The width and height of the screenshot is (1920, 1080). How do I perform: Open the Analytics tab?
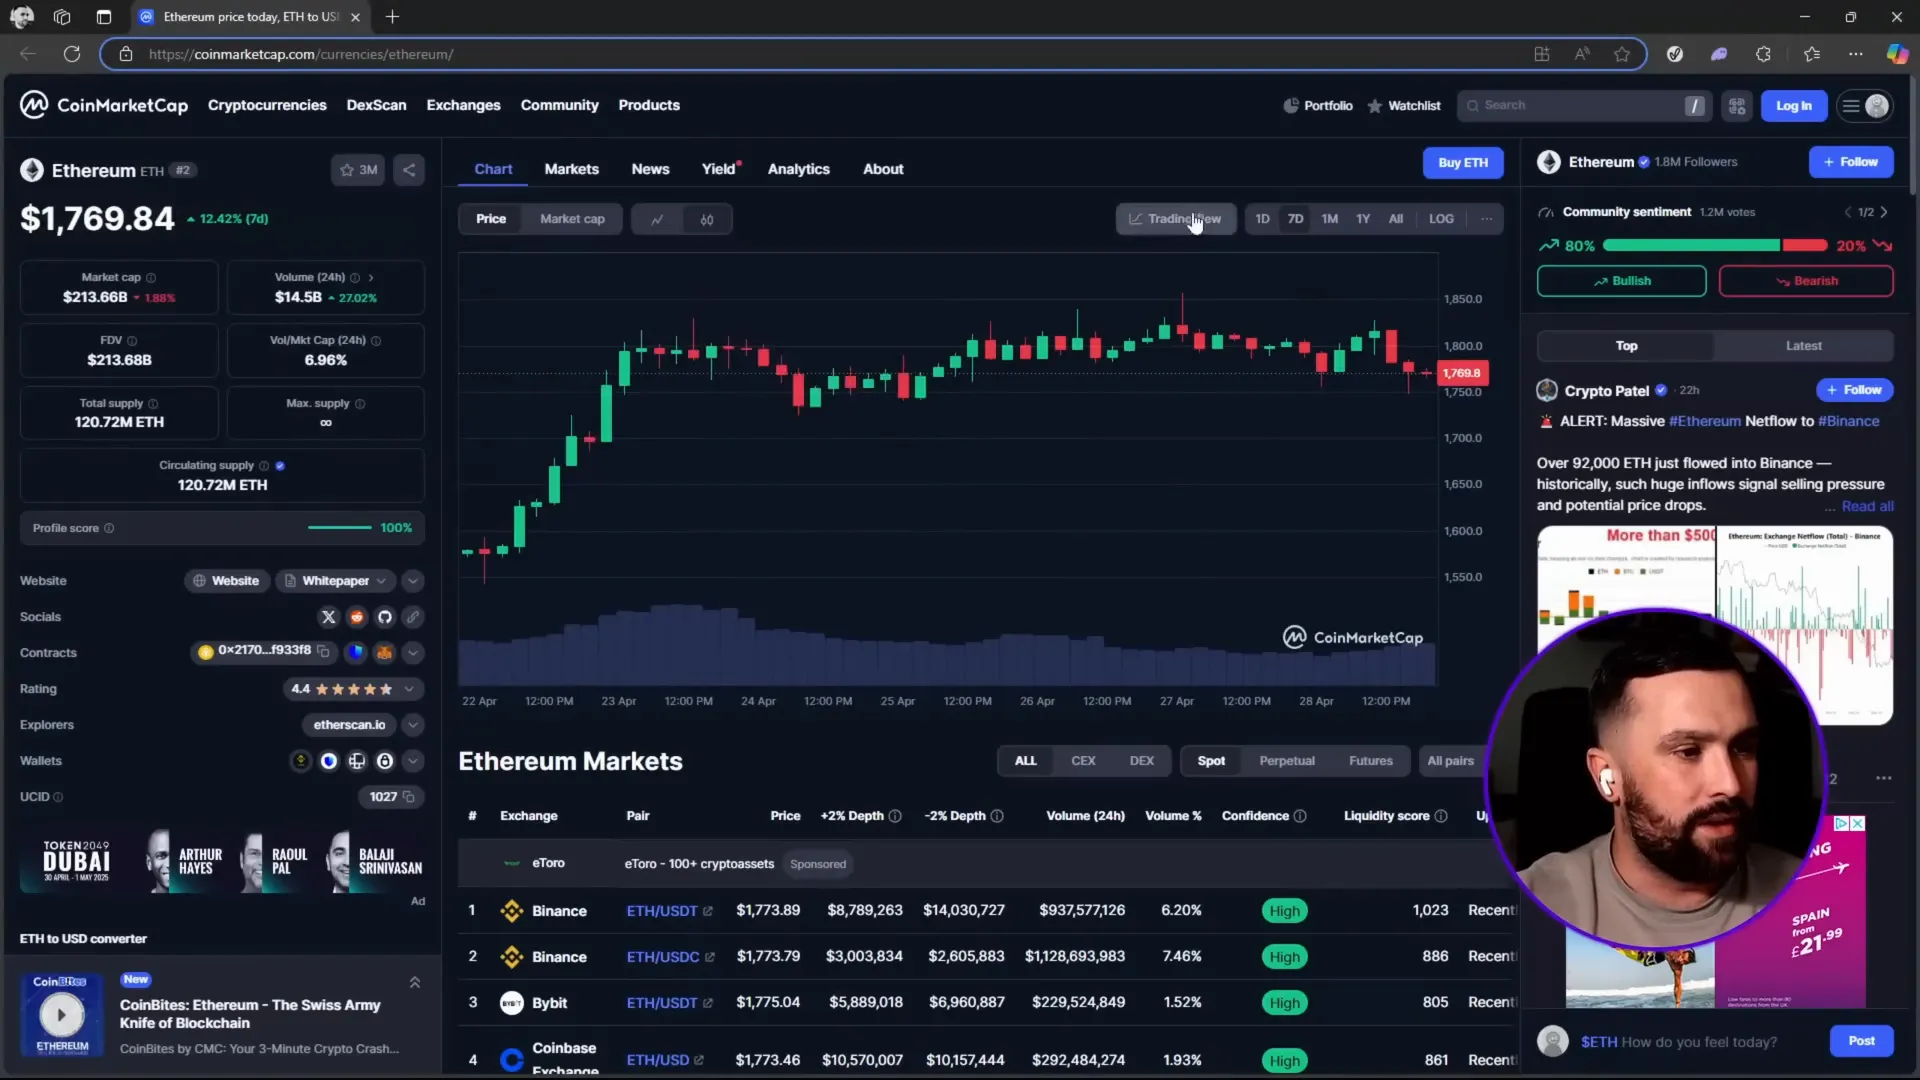click(798, 169)
